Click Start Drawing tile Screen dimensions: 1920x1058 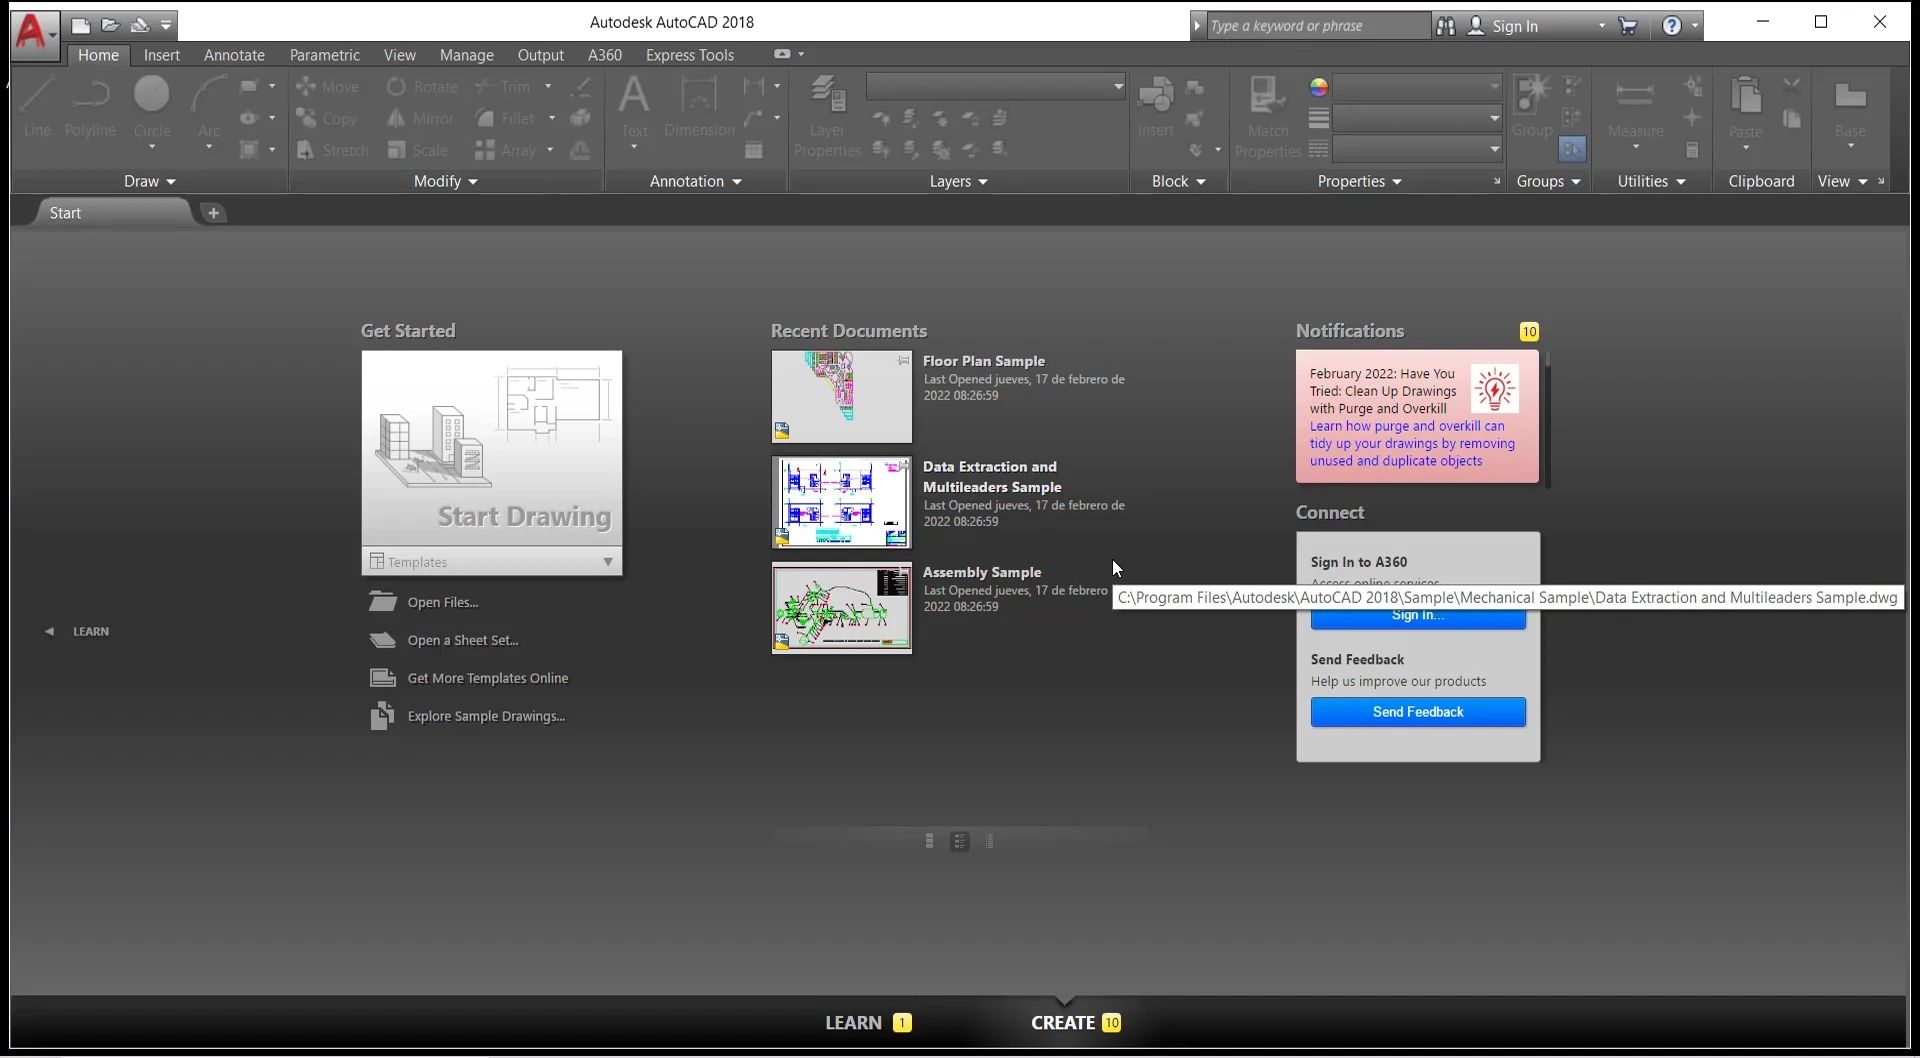pyautogui.click(x=492, y=448)
